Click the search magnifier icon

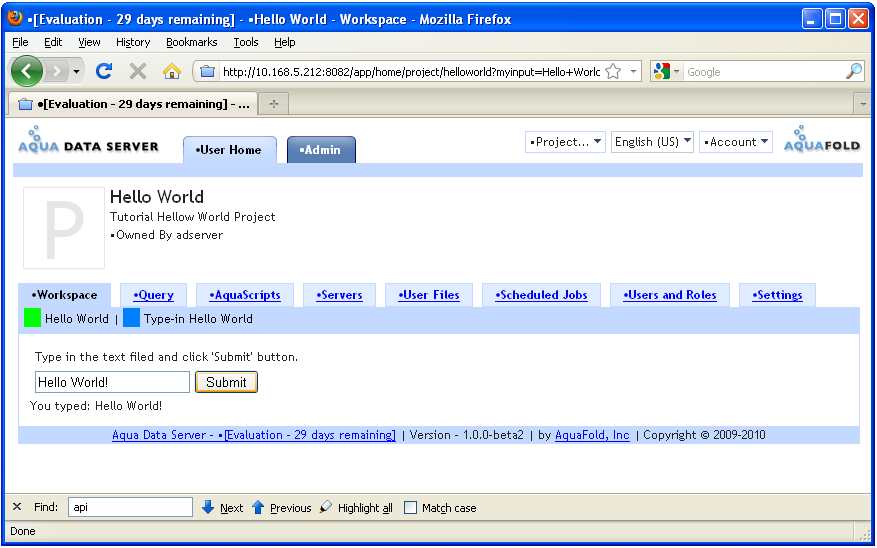pos(854,71)
